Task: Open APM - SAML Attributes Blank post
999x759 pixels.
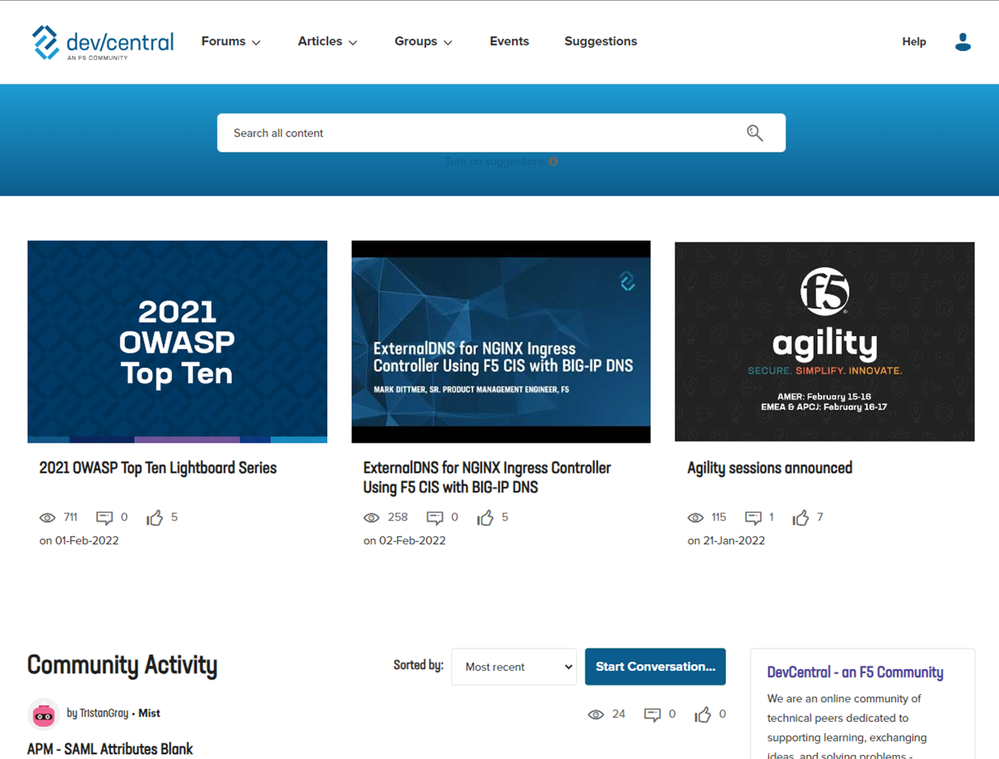Action: tap(110, 749)
